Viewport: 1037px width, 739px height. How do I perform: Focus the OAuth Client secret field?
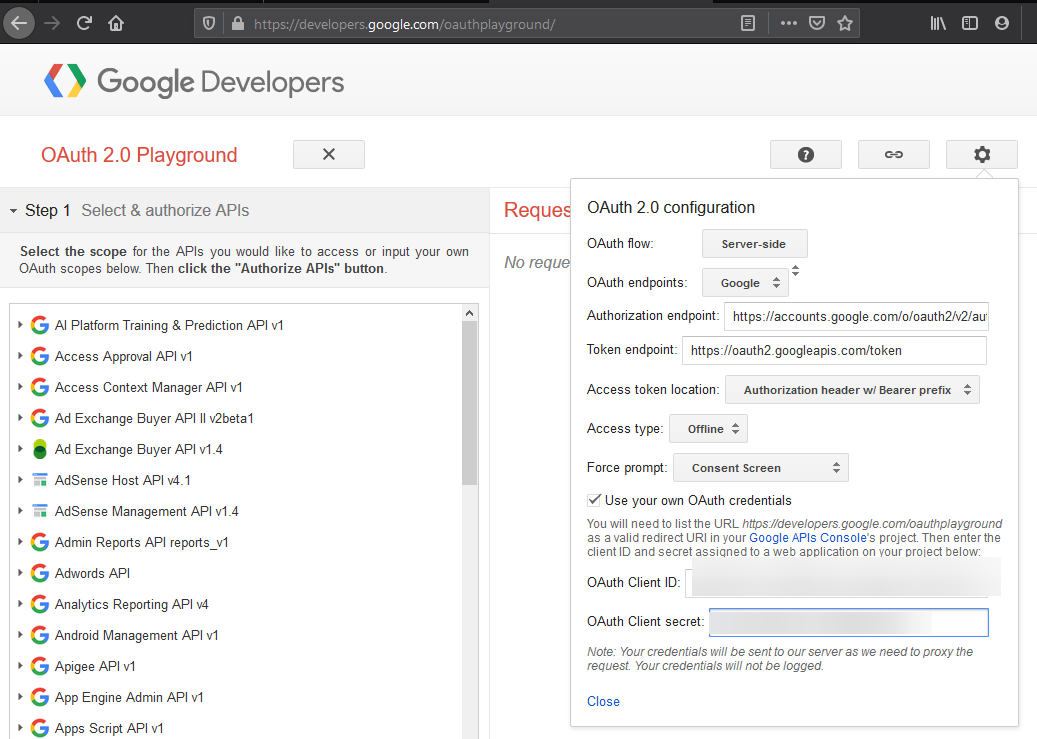pyautogui.click(x=849, y=623)
